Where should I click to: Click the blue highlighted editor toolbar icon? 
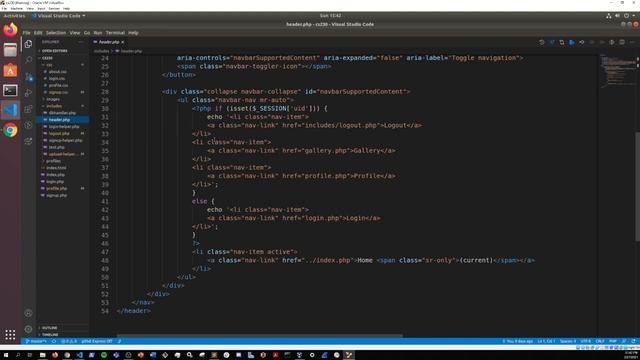[x=572, y=42]
